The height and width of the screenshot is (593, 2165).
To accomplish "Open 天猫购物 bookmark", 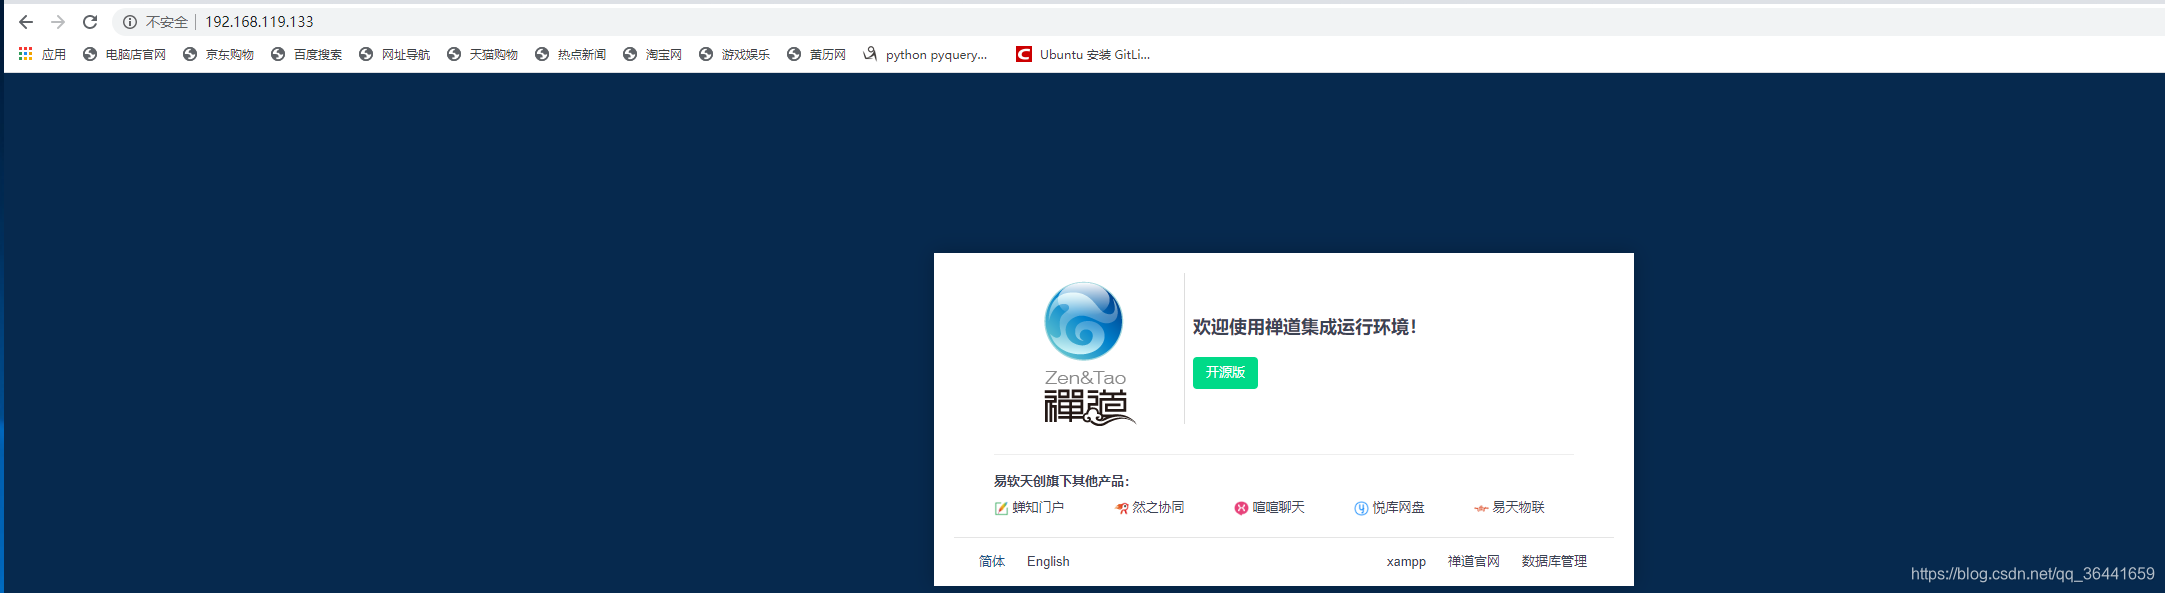I will [x=482, y=54].
